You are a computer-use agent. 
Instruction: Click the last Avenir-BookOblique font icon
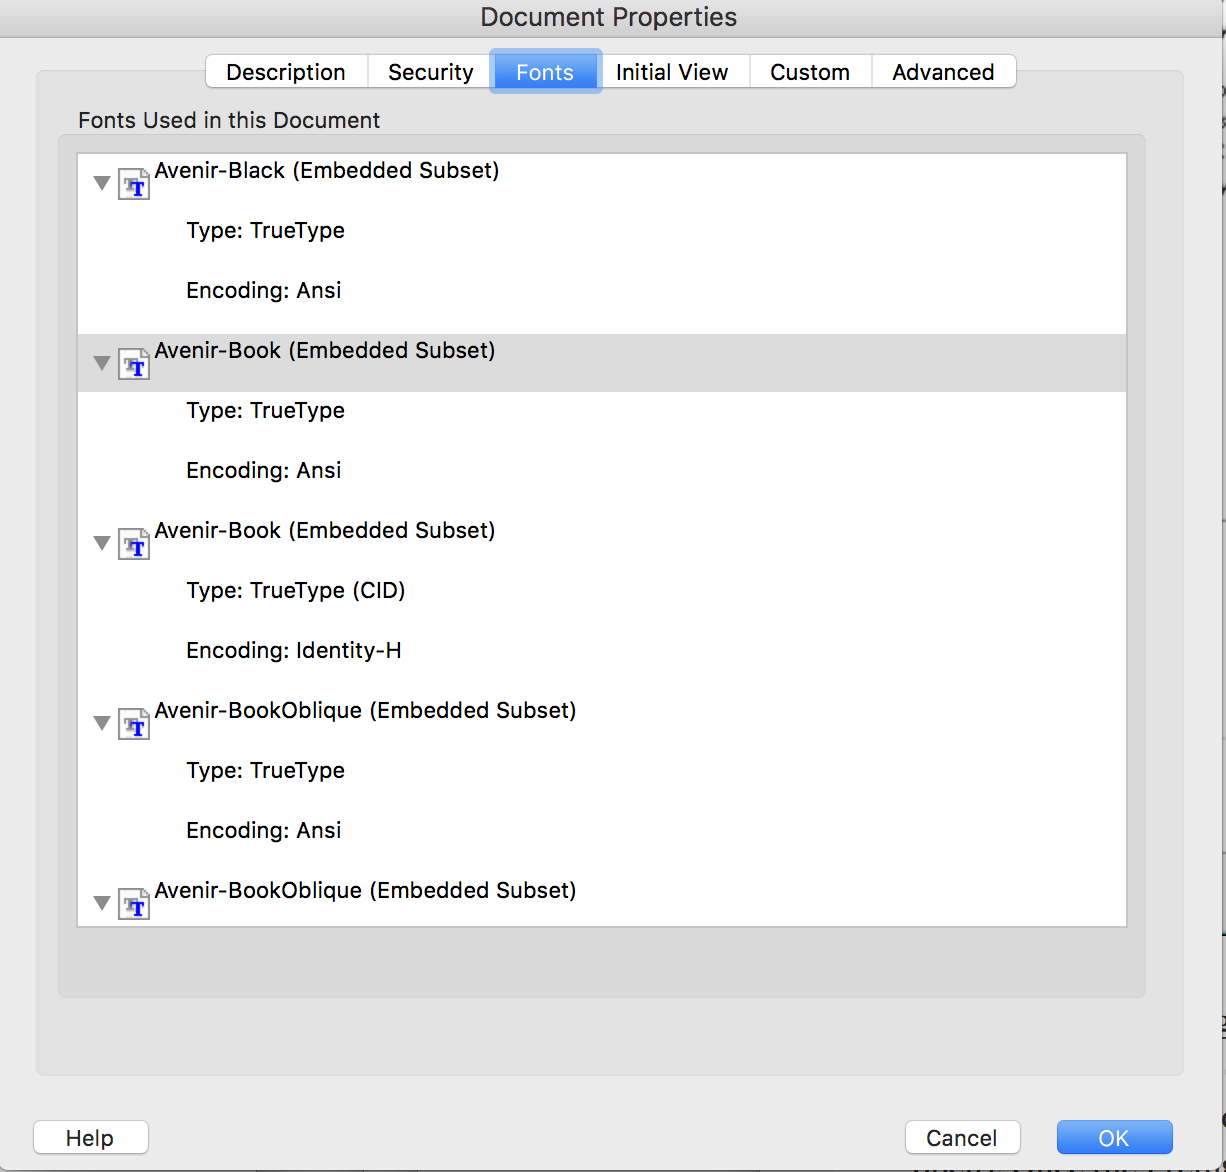134,905
